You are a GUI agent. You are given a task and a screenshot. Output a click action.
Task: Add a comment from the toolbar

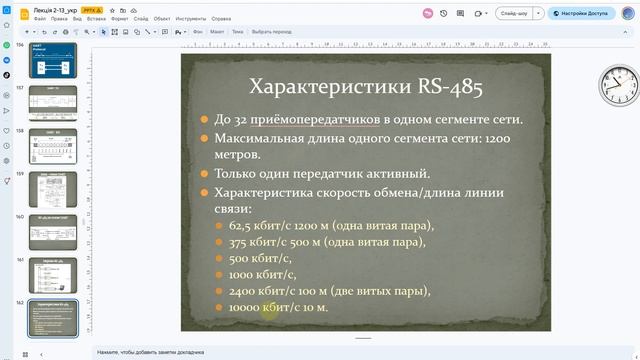165,32
